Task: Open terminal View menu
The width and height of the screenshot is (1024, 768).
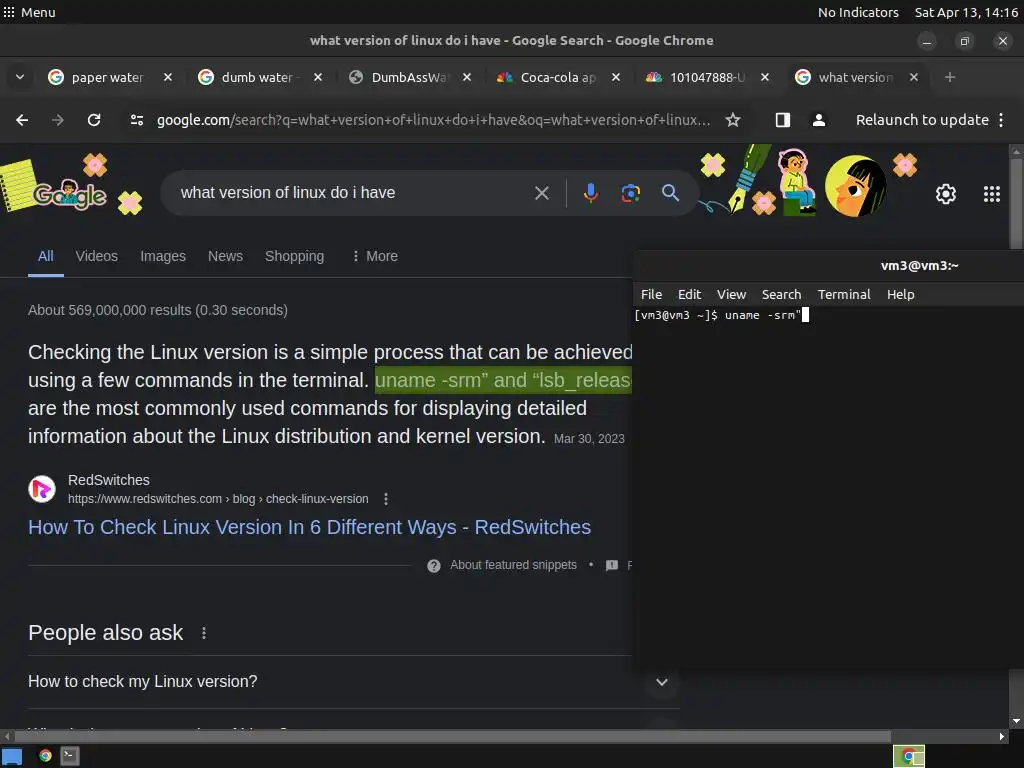Action: click(731, 295)
